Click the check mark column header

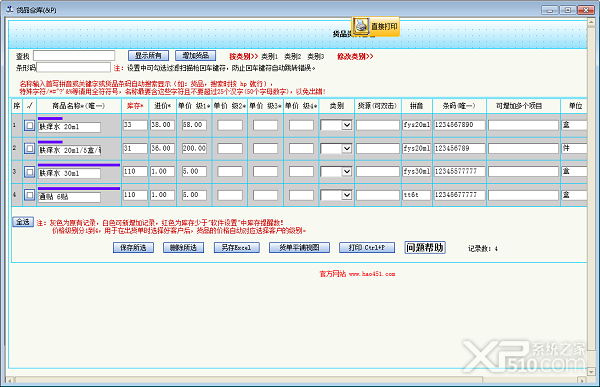tap(29, 106)
